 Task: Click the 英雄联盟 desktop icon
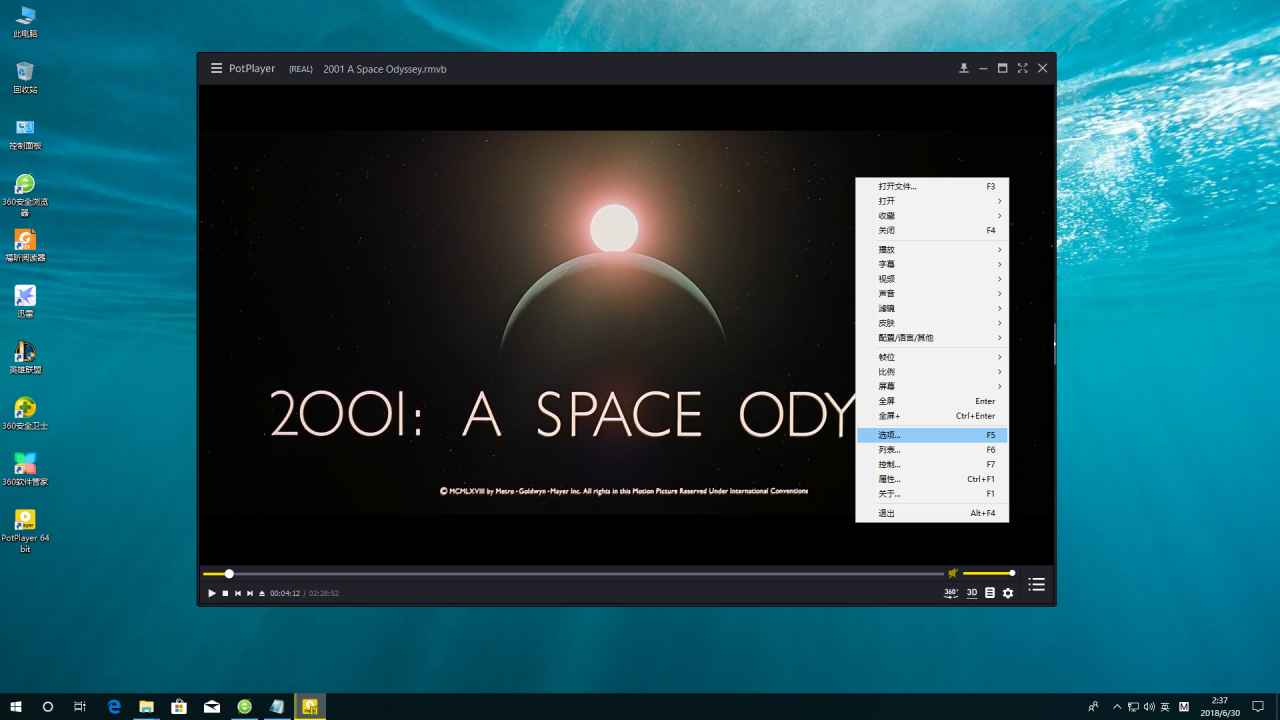coord(25,357)
